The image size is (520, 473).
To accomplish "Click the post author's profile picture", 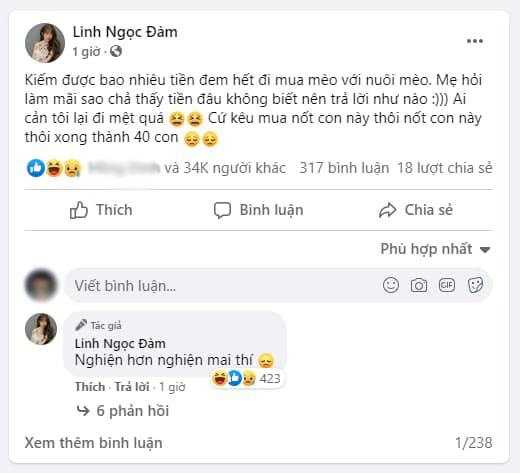I will point(45,43).
